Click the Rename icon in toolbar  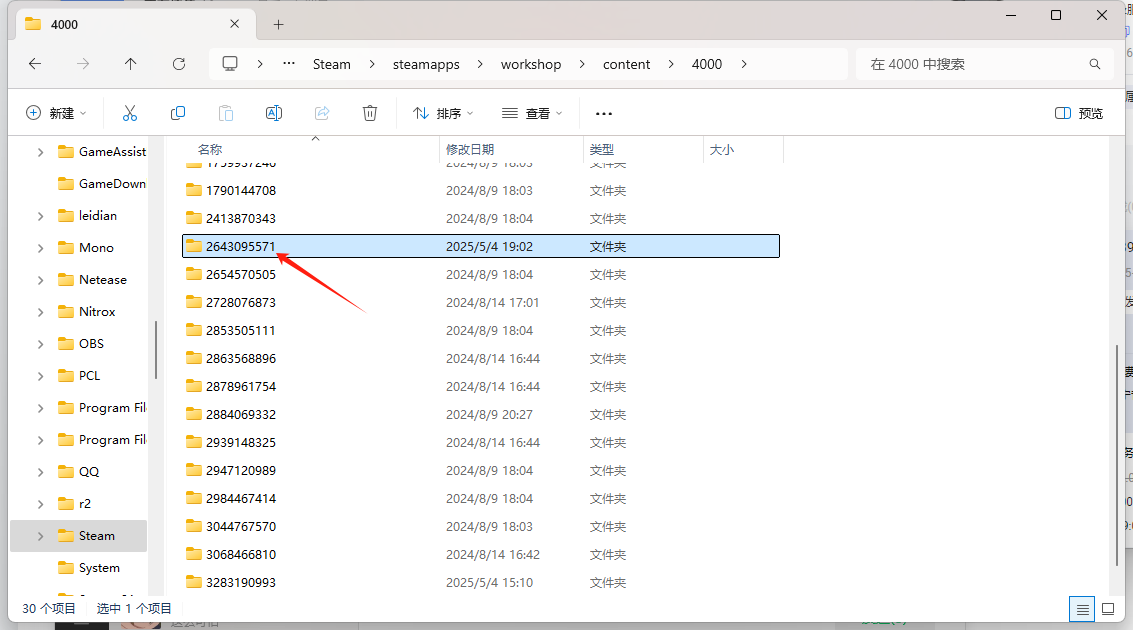click(273, 113)
